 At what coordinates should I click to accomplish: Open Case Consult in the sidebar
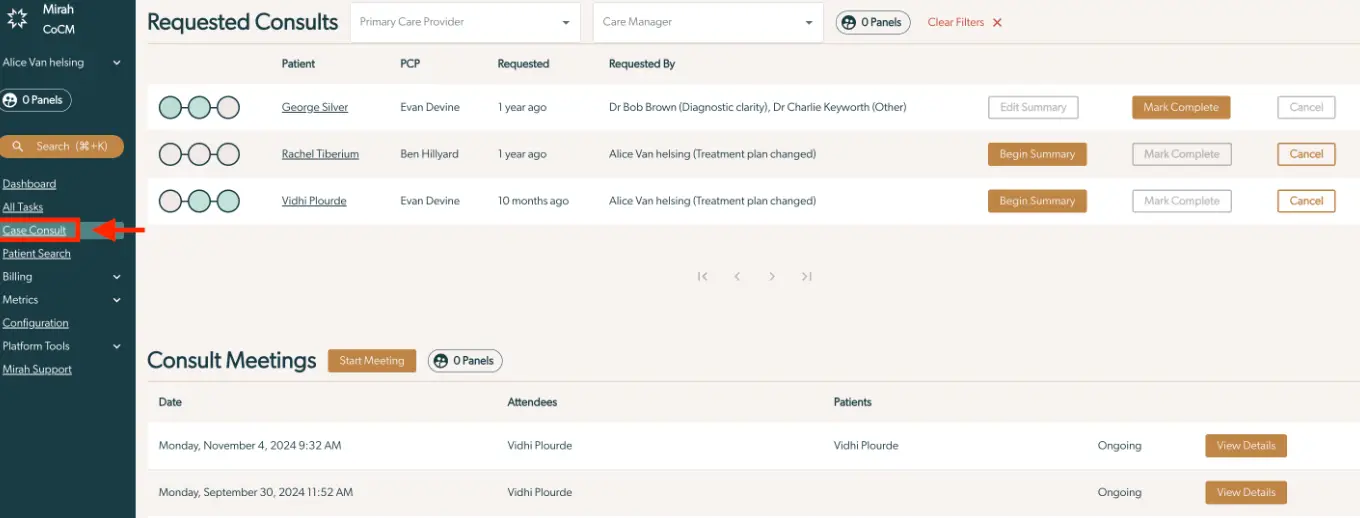[x=35, y=231]
